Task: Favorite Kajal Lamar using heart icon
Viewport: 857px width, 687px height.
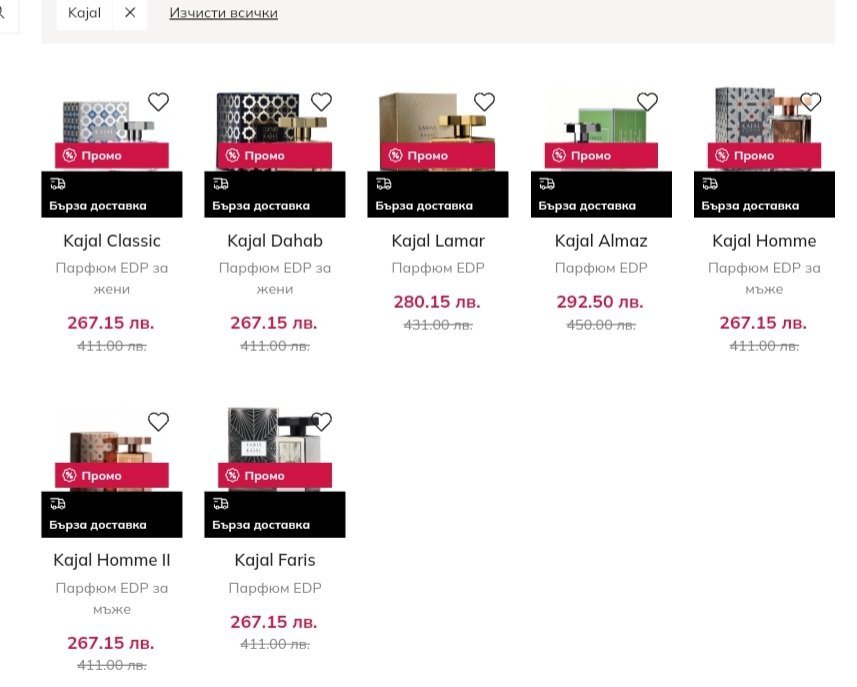Action: [x=484, y=102]
